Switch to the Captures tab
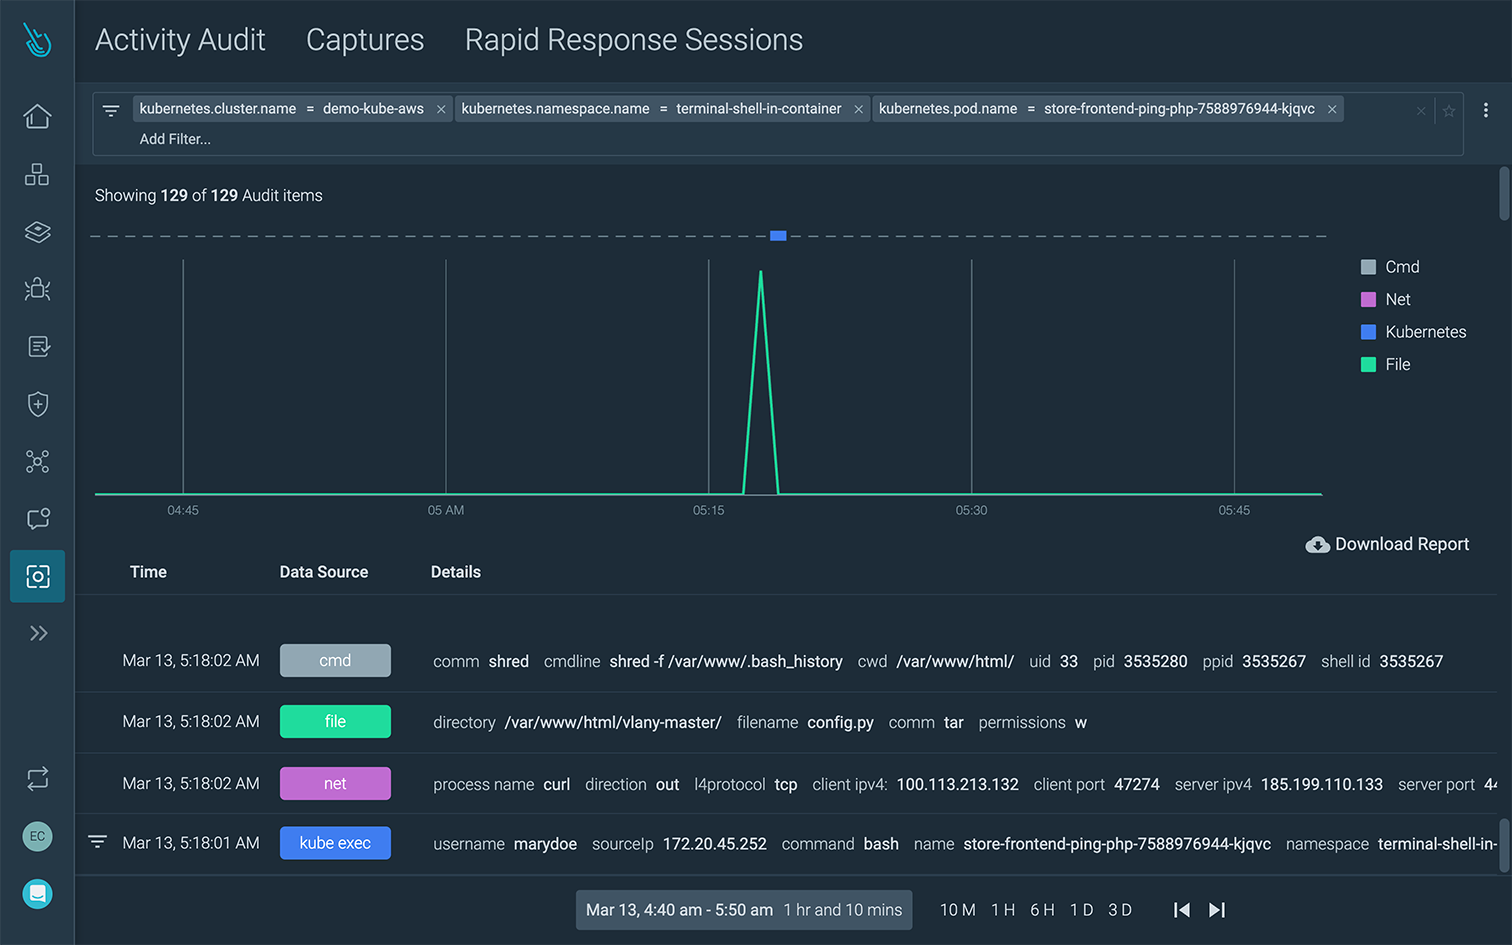The height and width of the screenshot is (945, 1512). (x=365, y=40)
